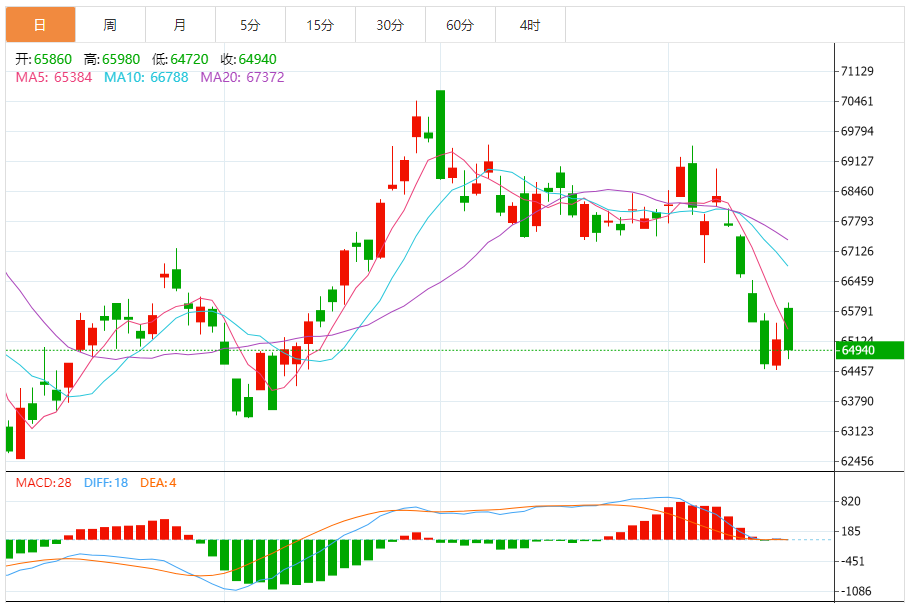Click the -451 MACD axis label
Screen dimensions: 907x603
[x=851, y=561]
